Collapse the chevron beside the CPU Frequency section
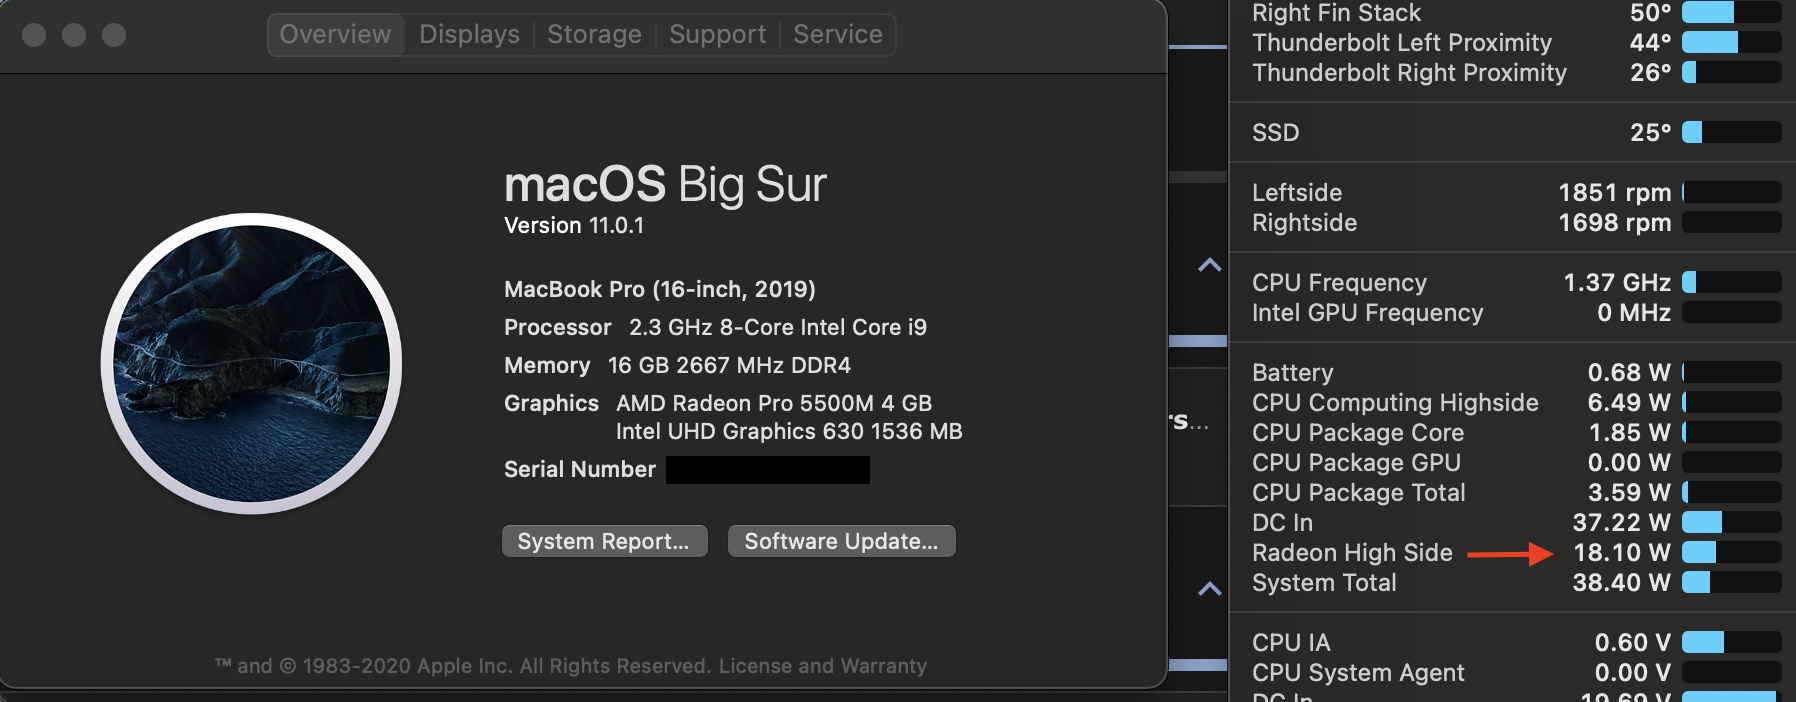 pos(1210,265)
